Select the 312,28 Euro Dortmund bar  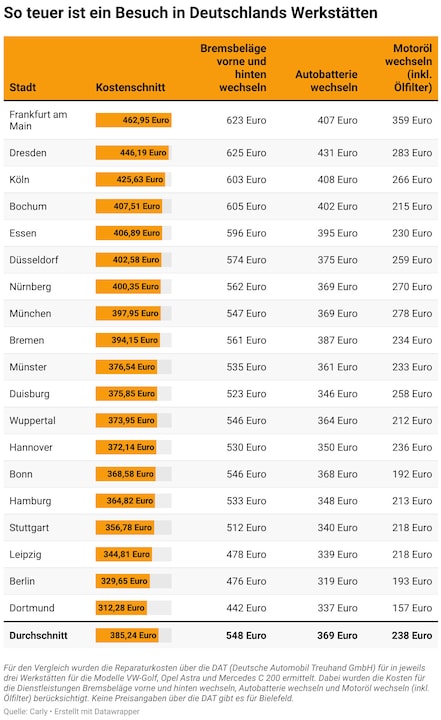[x=121, y=608]
